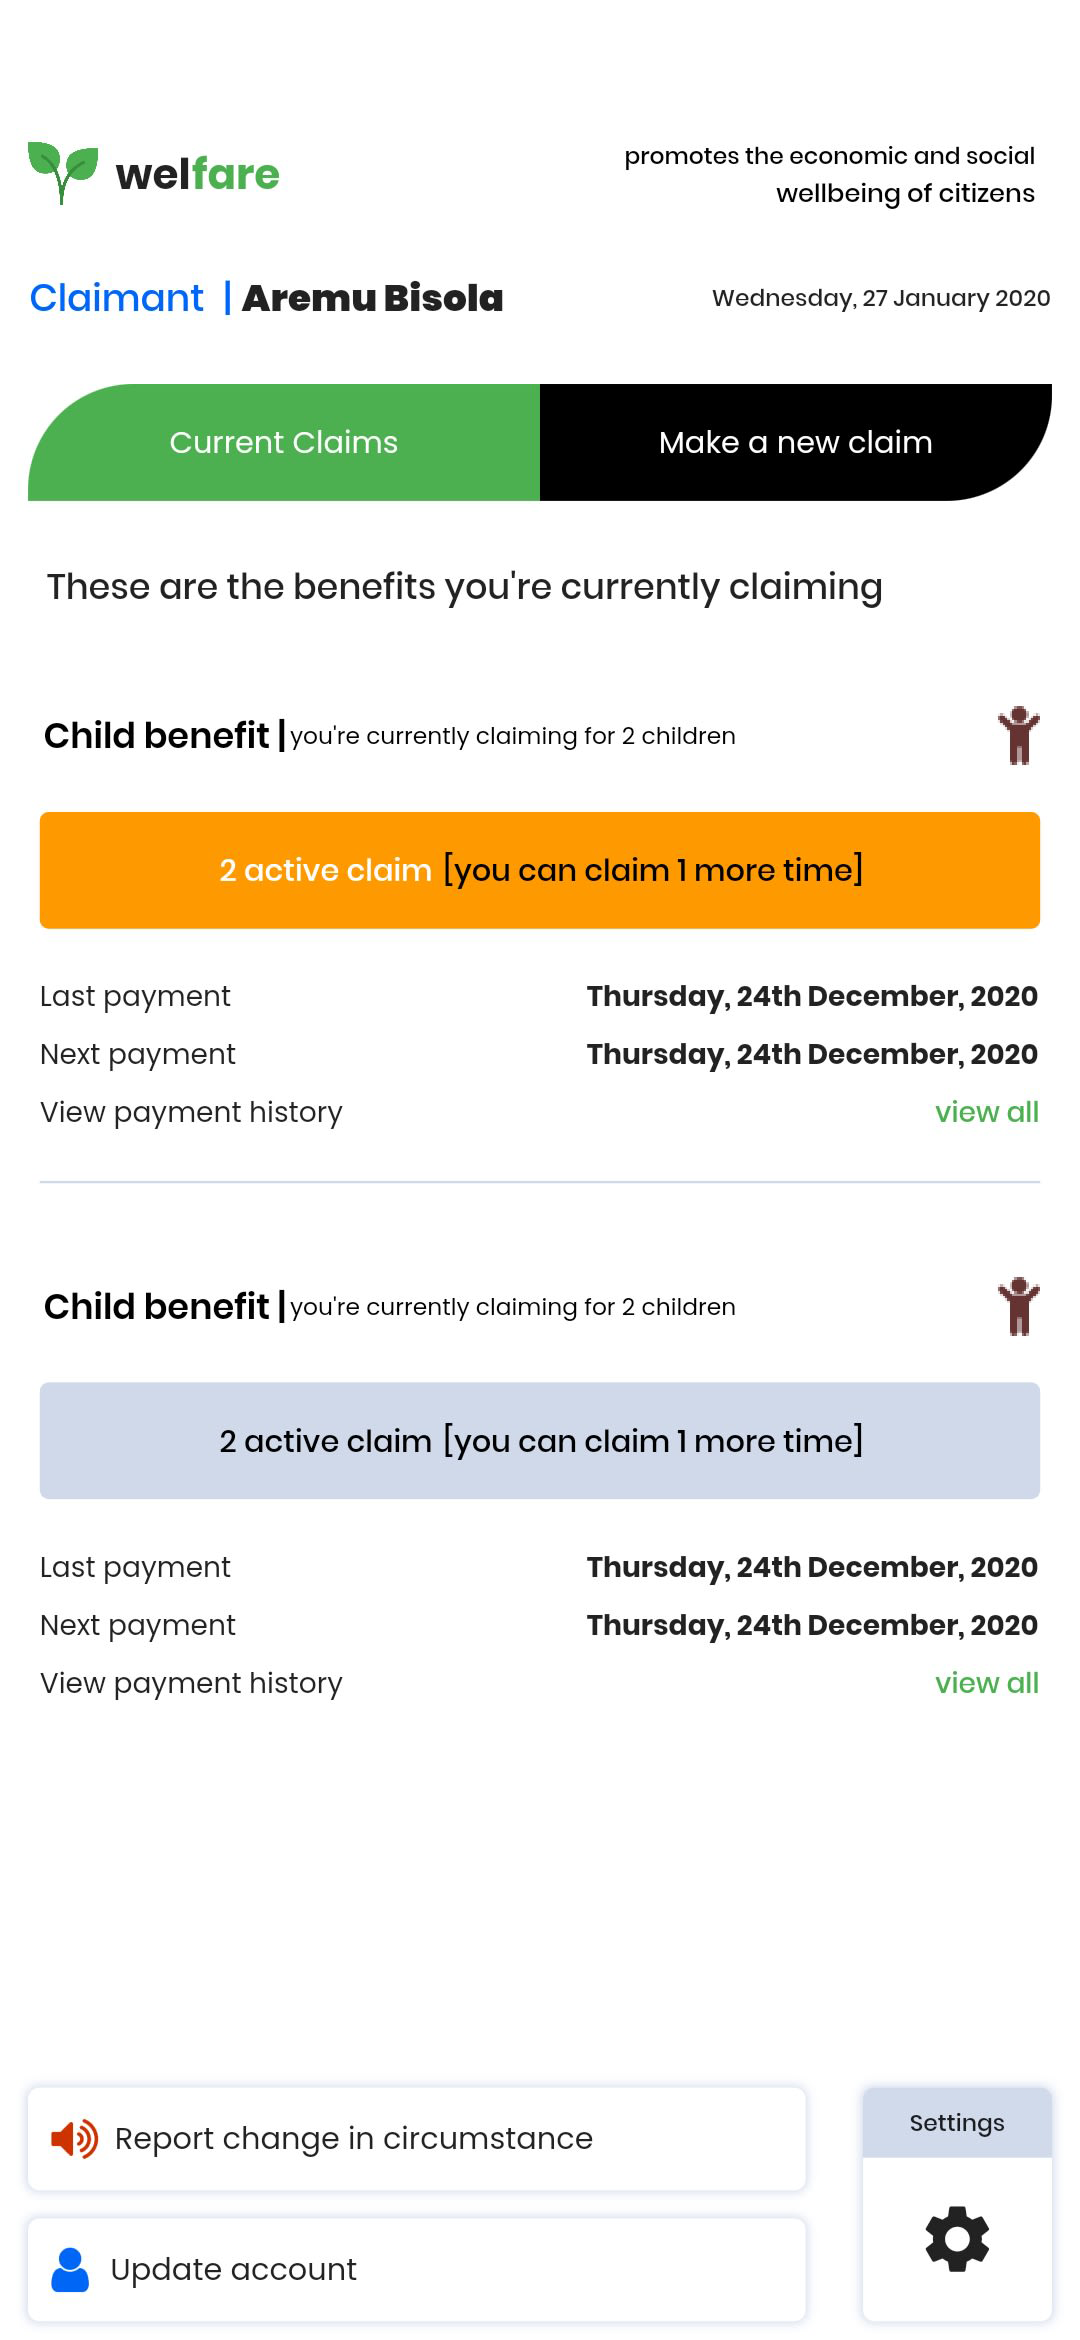Click view all for second payment history
The width and height of the screenshot is (1080, 2340).
[x=986, y=1683]
